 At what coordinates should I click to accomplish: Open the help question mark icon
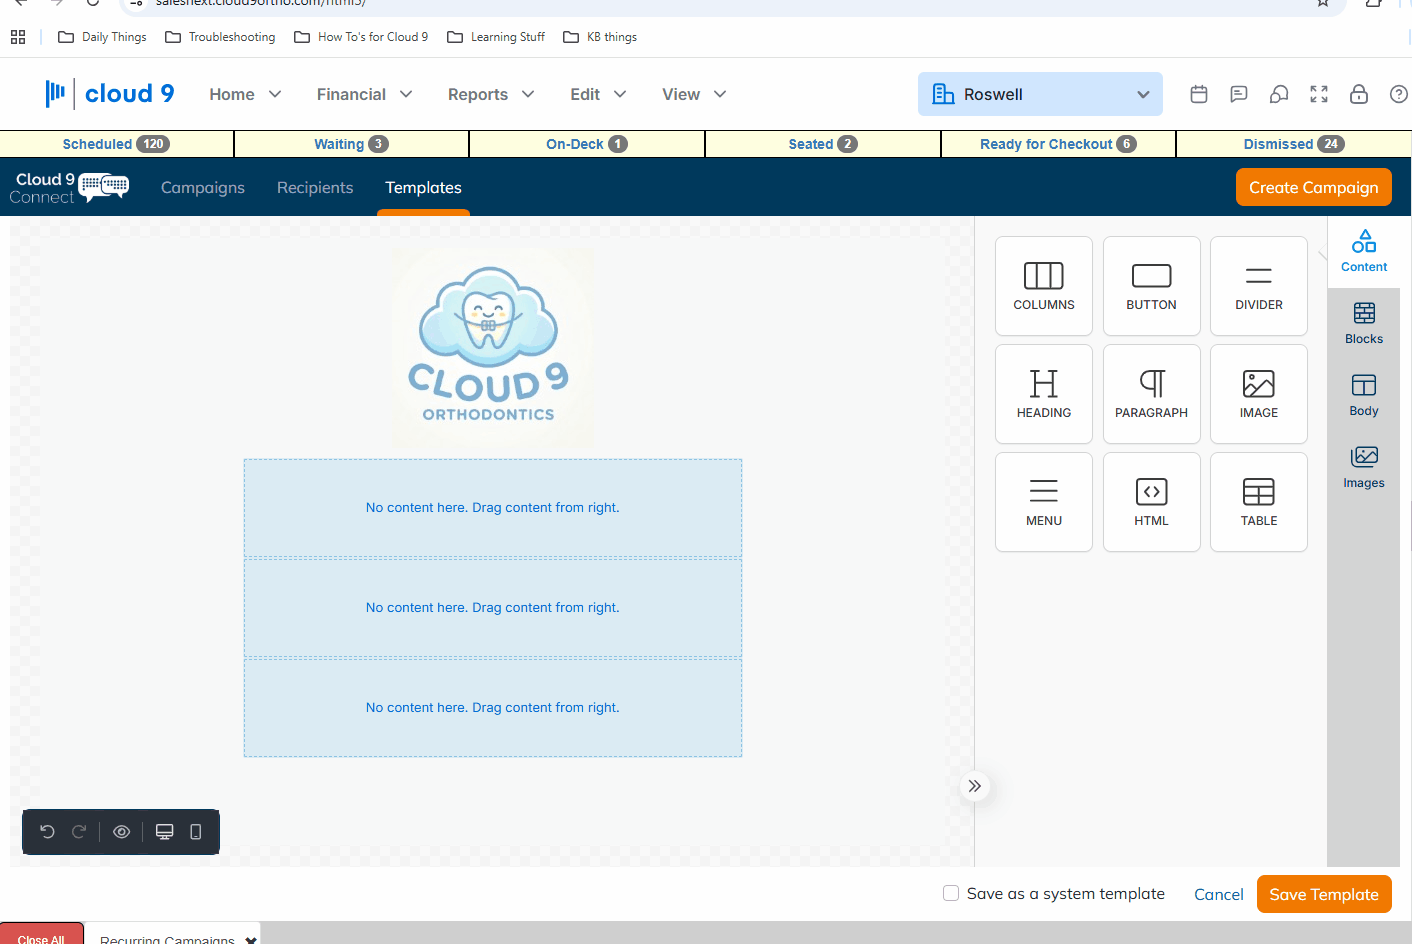1399,94
